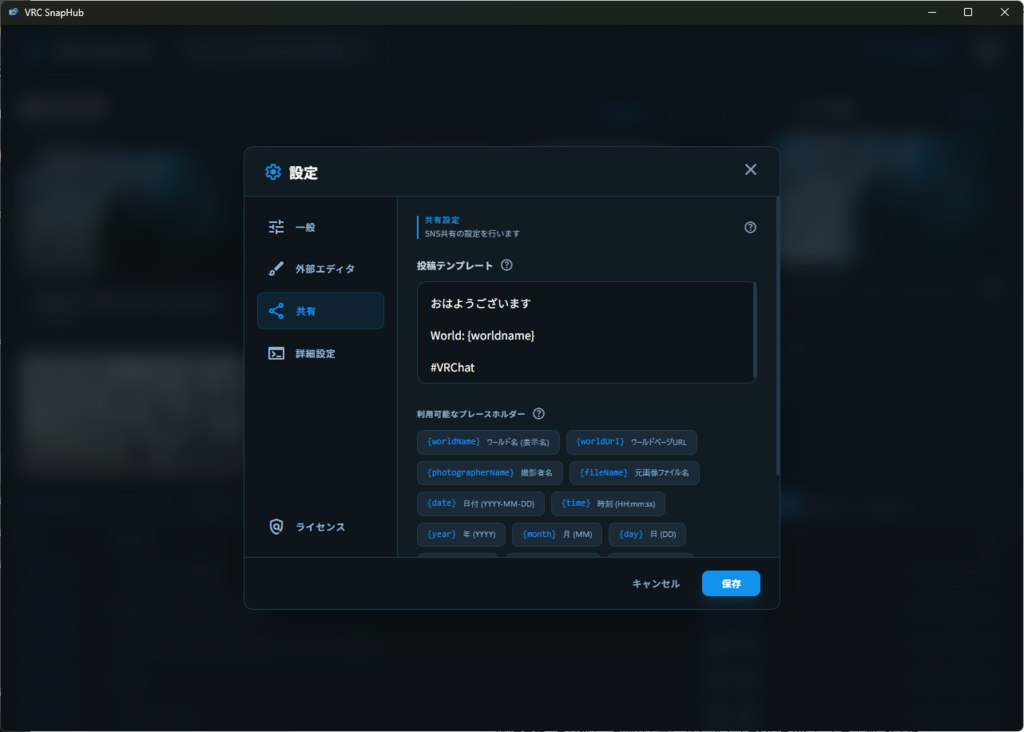1024x732 pixels.
Task: Click the VRC SnapHub title bar app icon
Action: [x=13, y=12]
